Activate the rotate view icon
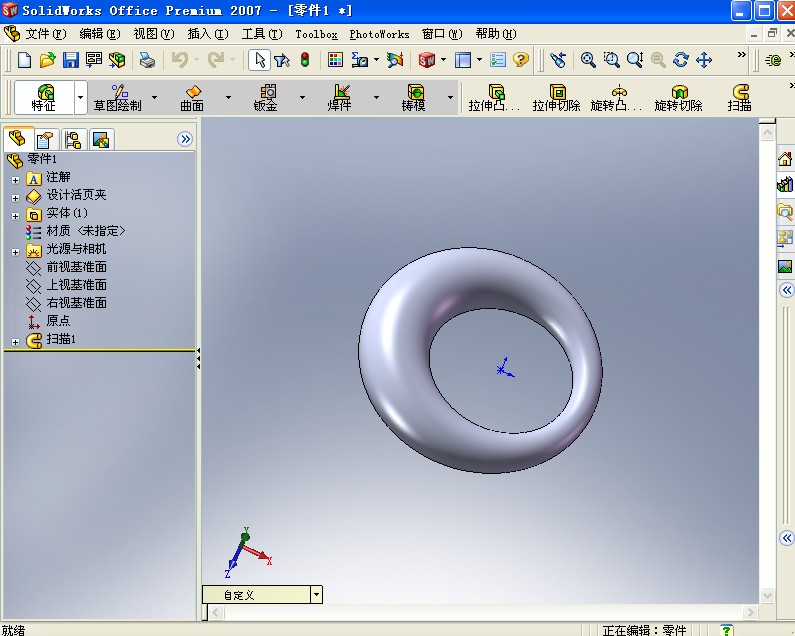 coord(680,60)
